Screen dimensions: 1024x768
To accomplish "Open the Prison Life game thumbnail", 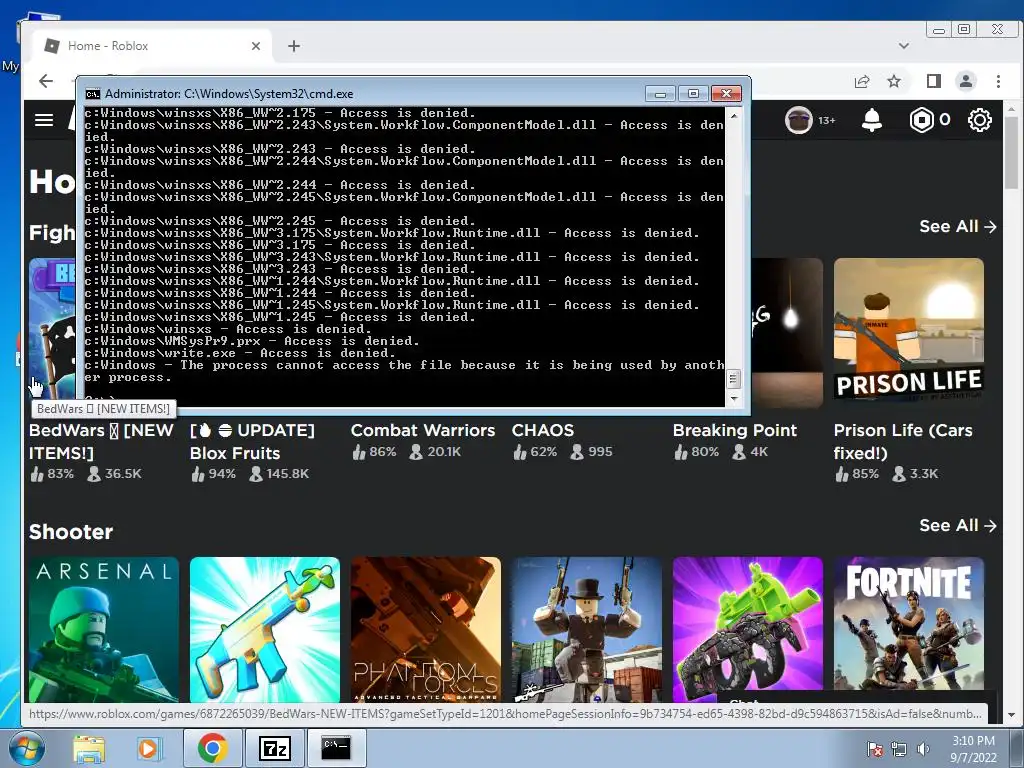I will [x=908, y=332].
